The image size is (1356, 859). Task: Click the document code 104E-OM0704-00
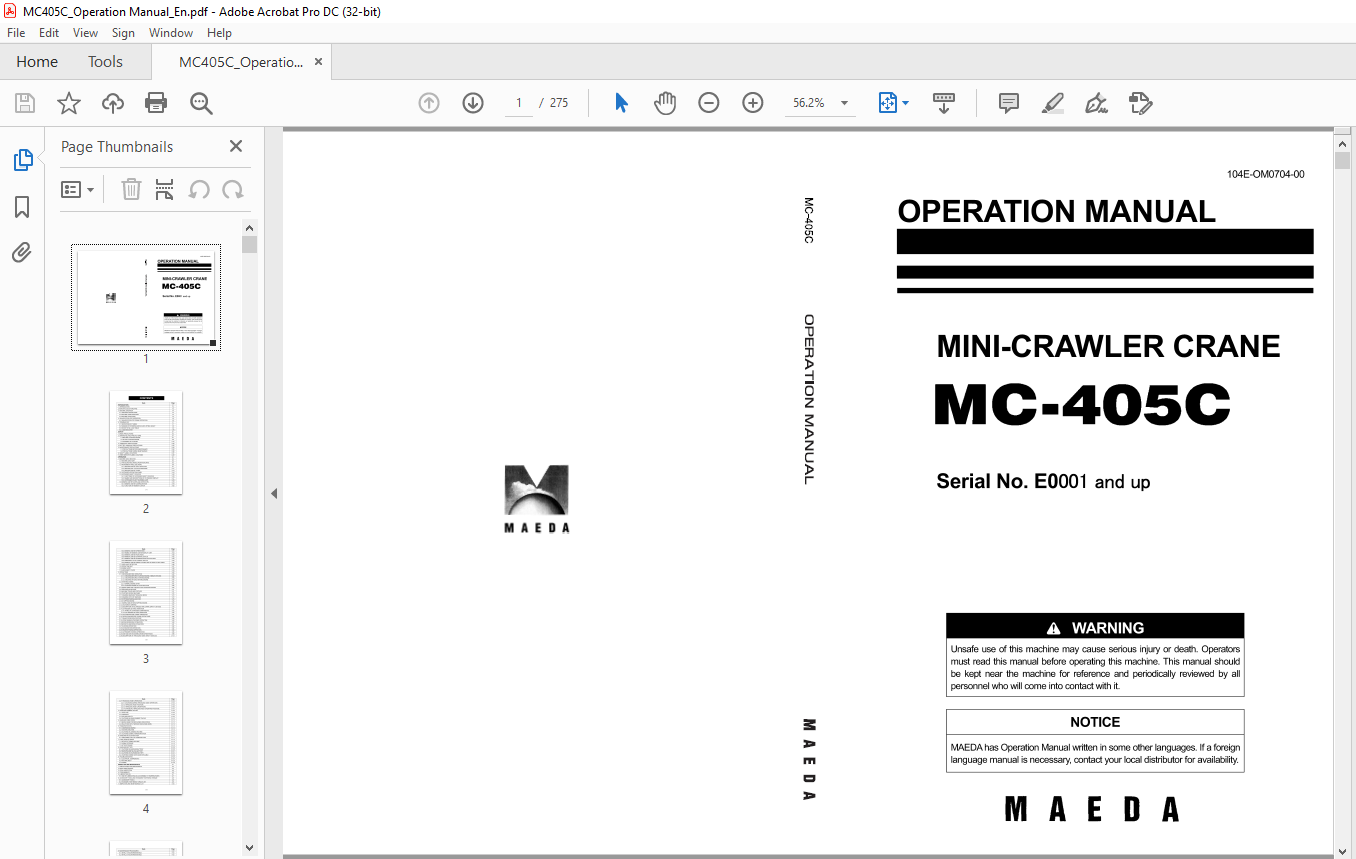1265,174
